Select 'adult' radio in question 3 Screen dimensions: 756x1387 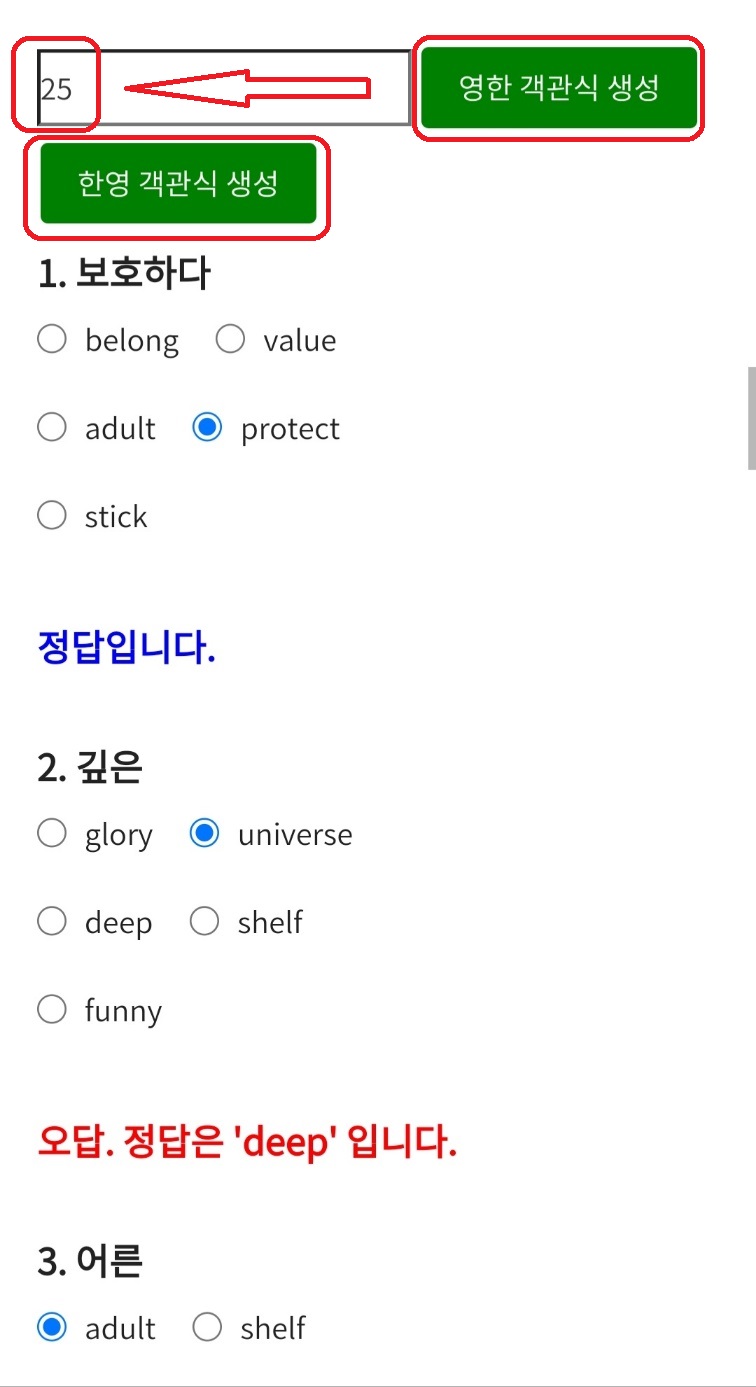pos(52,1327)
